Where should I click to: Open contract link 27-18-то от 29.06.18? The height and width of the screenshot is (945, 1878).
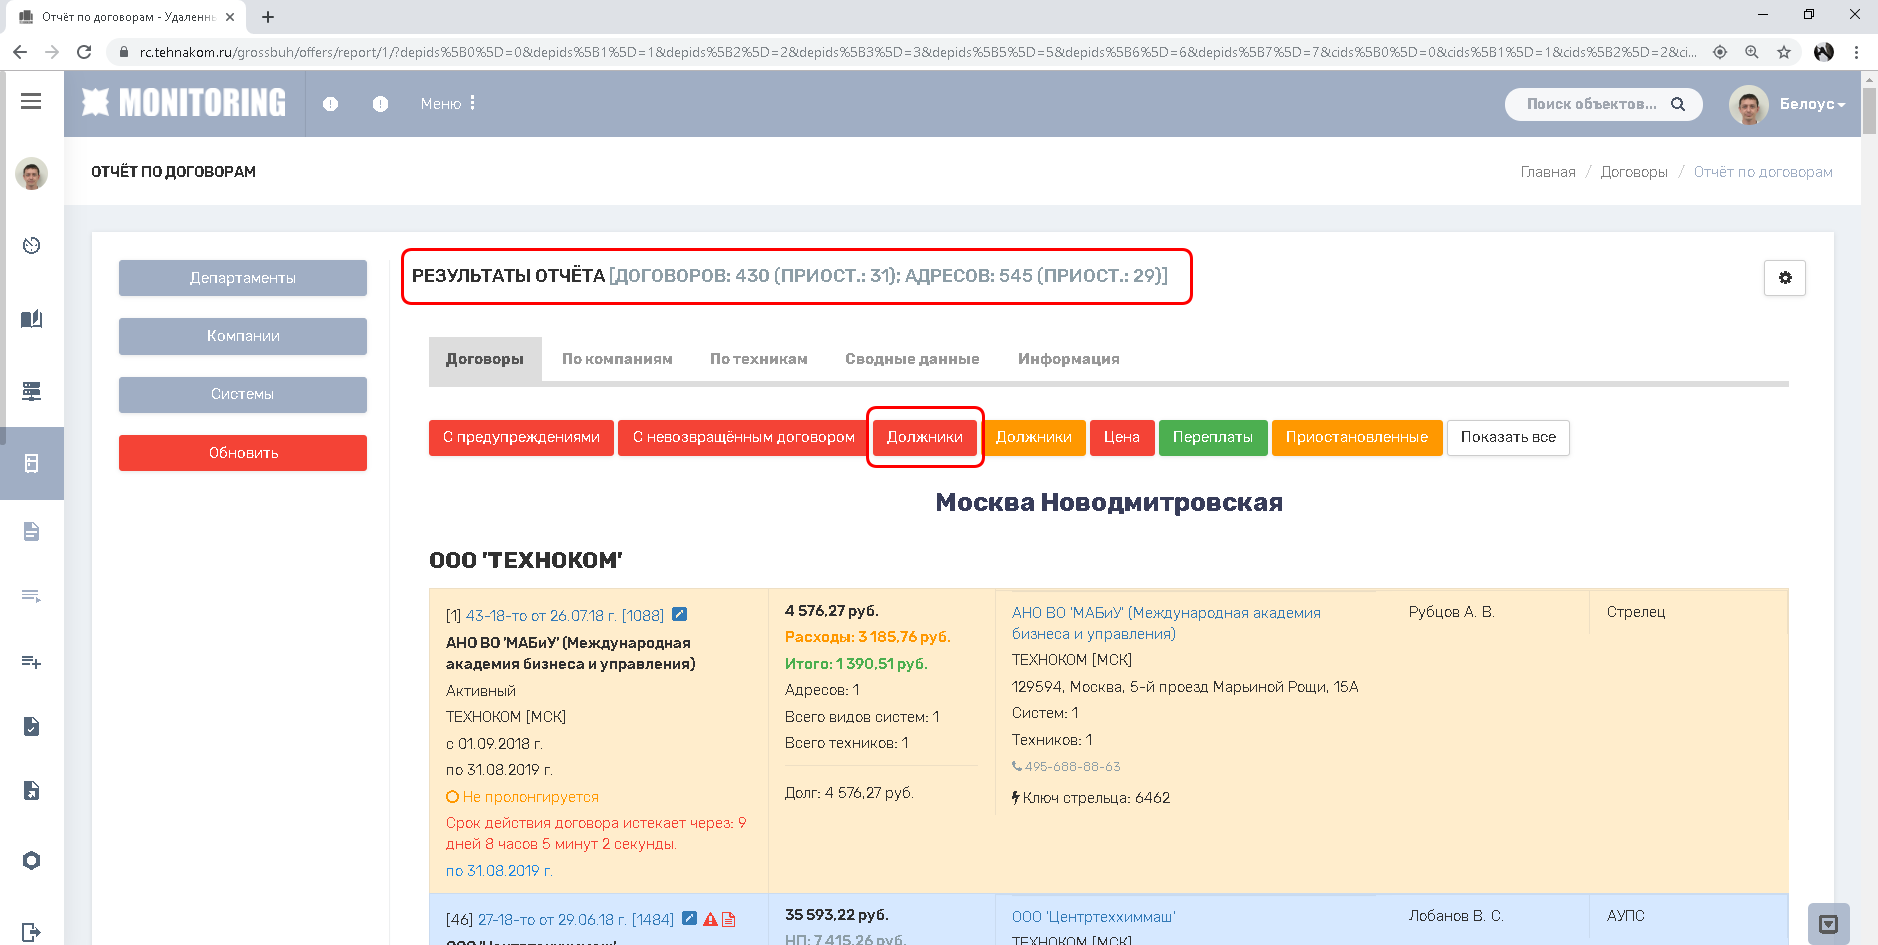click(576, 920)
